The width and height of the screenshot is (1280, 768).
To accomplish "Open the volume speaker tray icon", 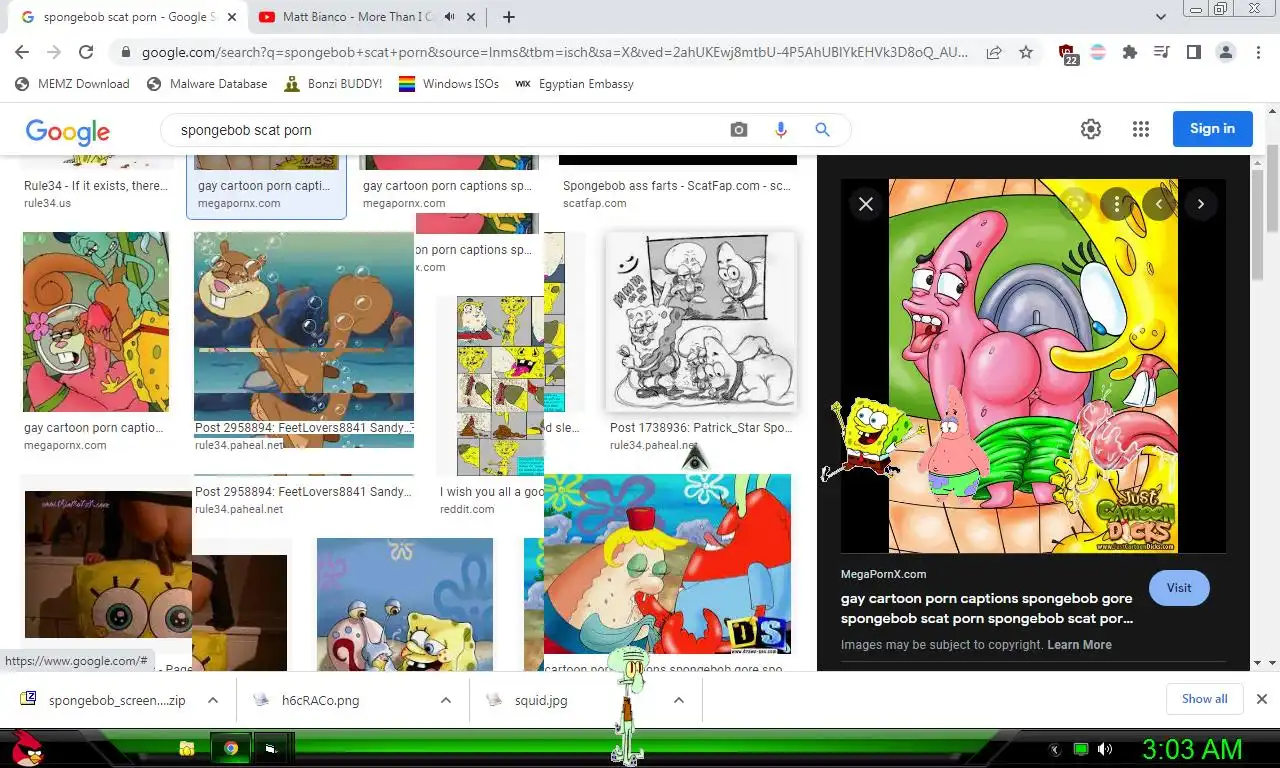I will tap(1105, 749).
